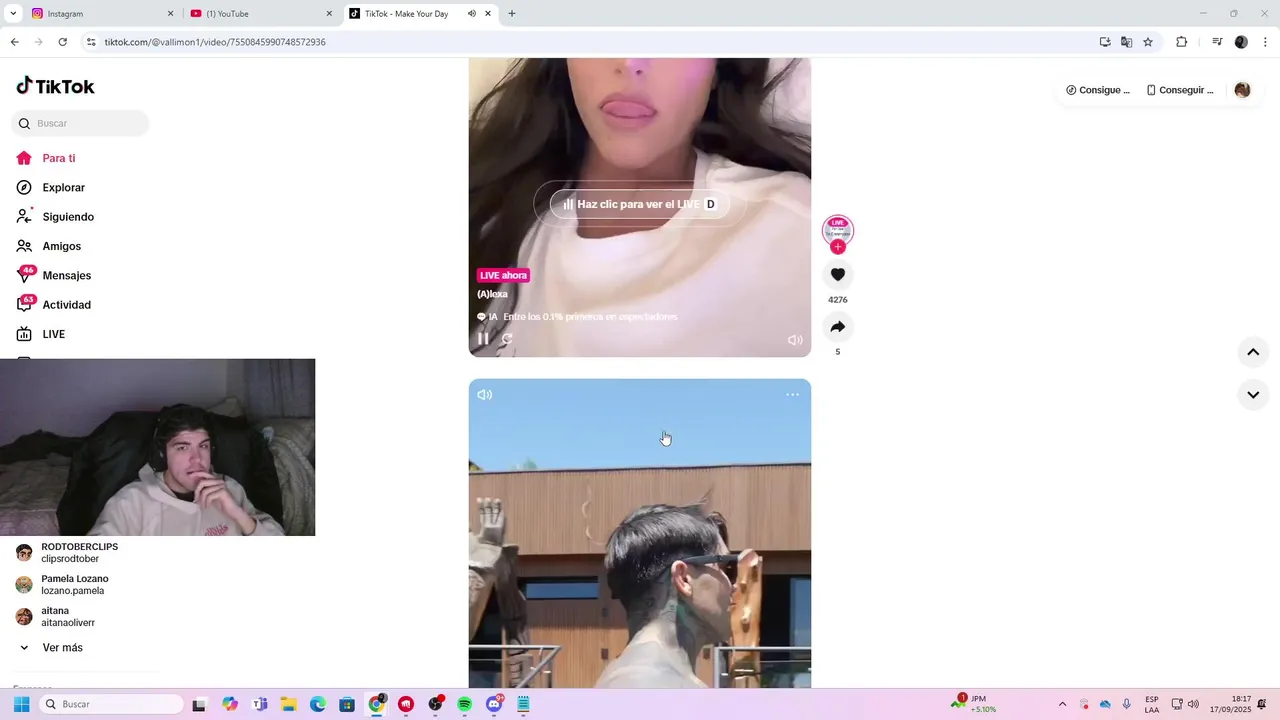Click the TikTok logo
The height and width of the screenshot is (720, 1280).
pos(55,86)
